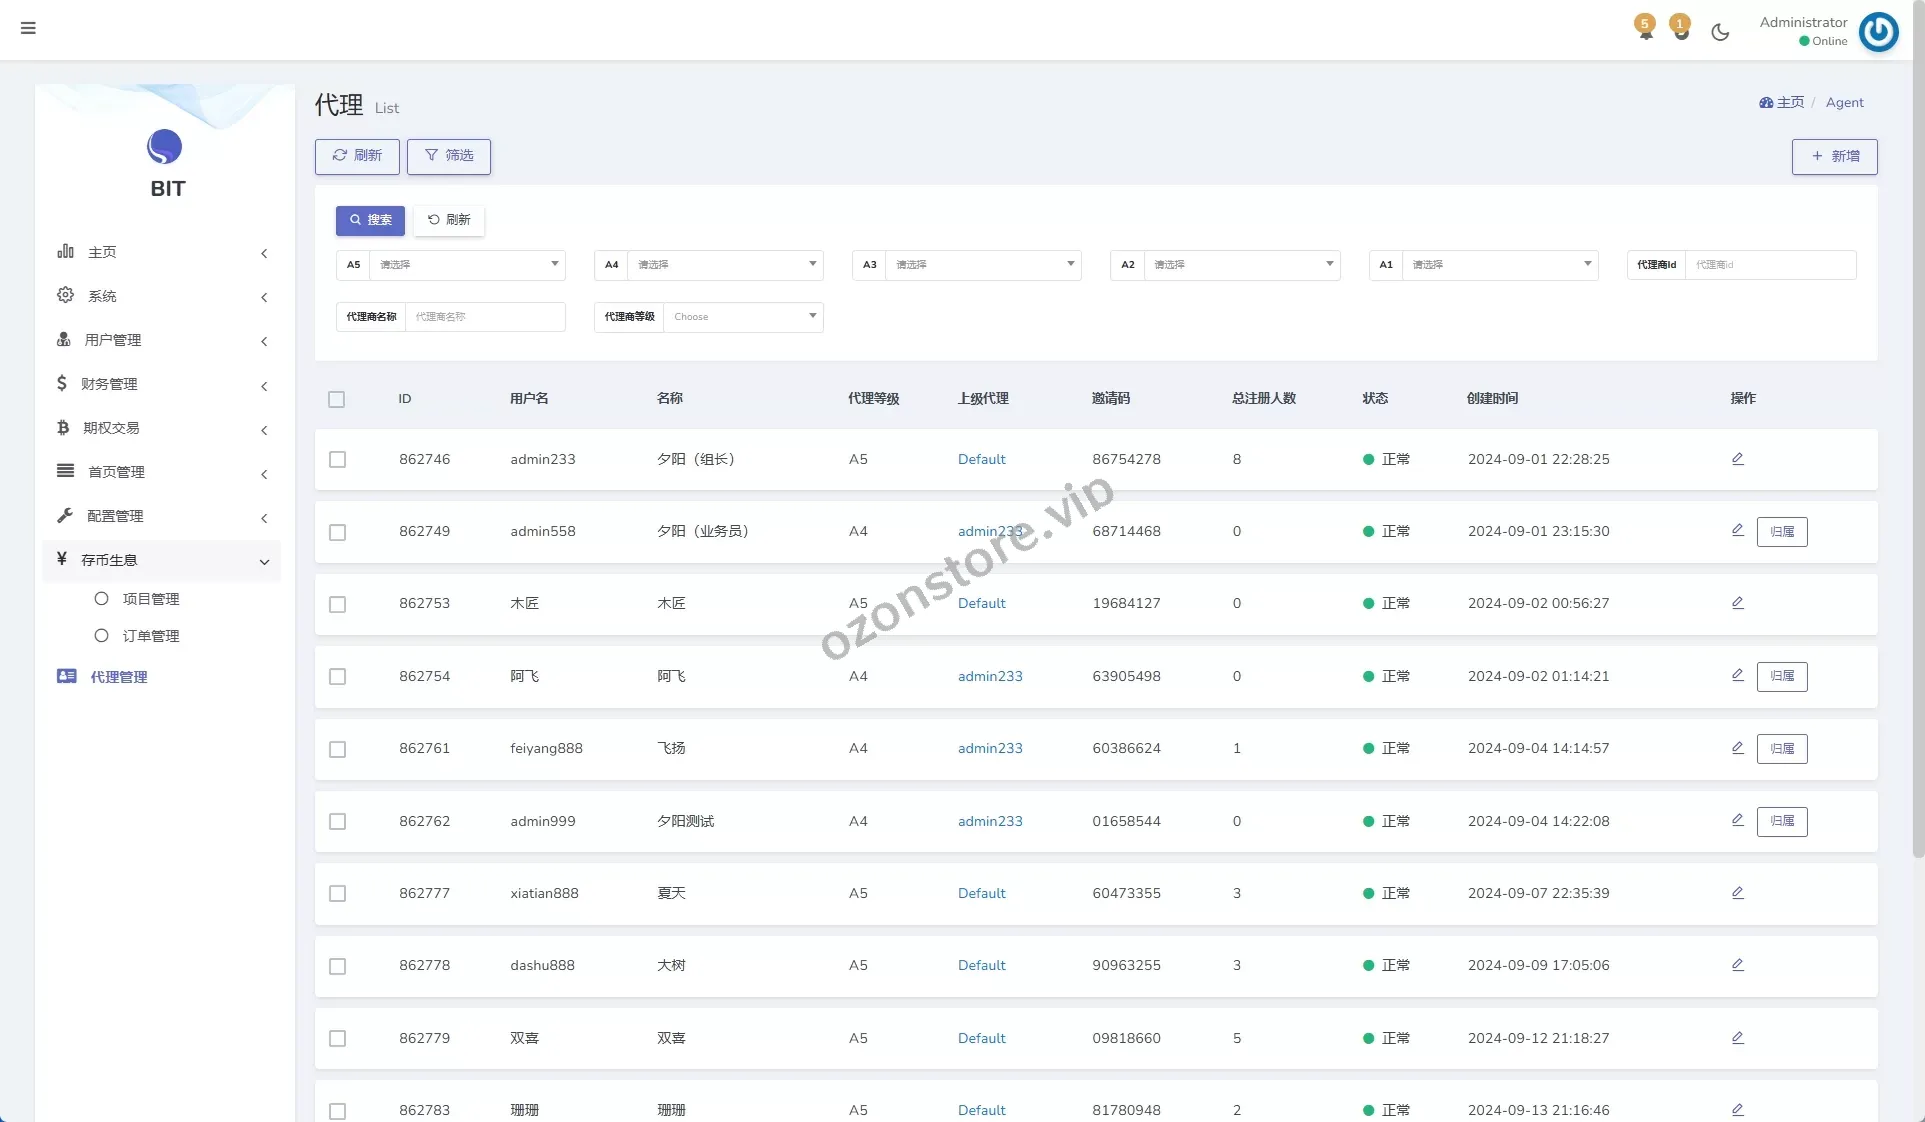The height and width of the screenshot is (1122, 1925).
Task: Open 代理管理 in the sidebar
Action: 118,677
